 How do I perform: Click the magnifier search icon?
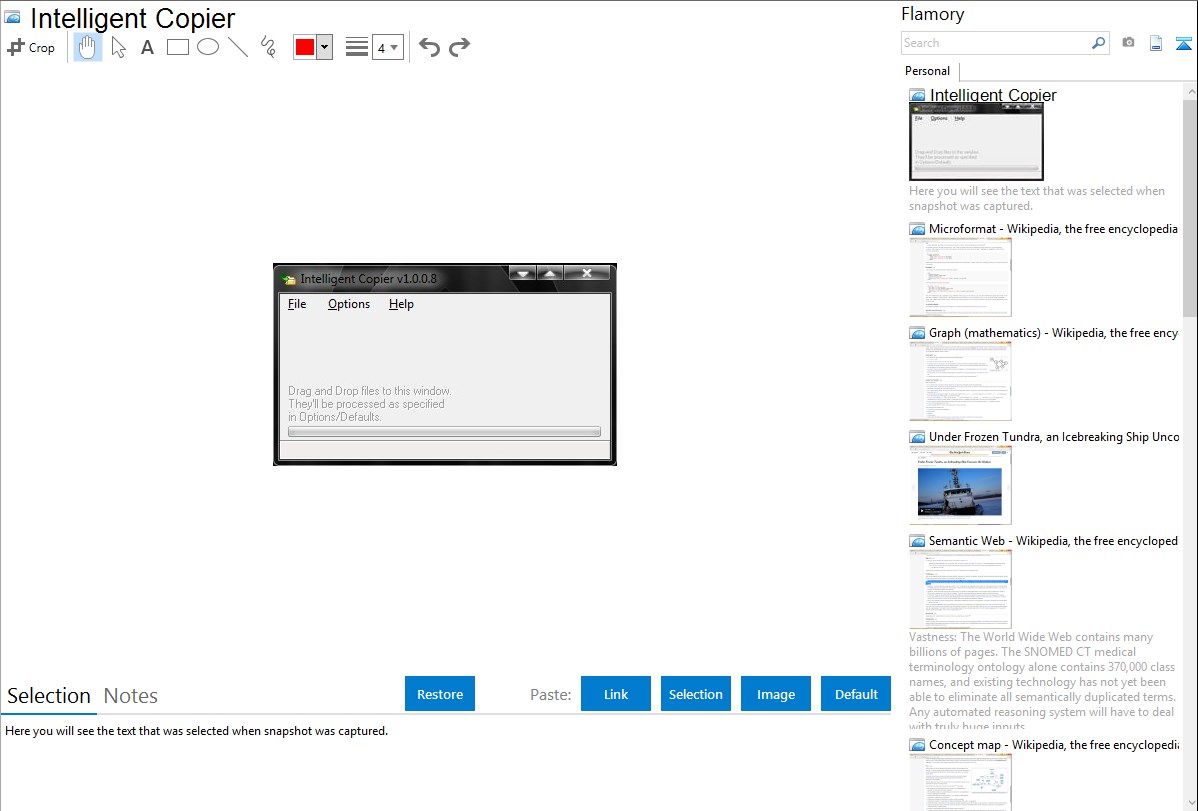(1099, 43)
